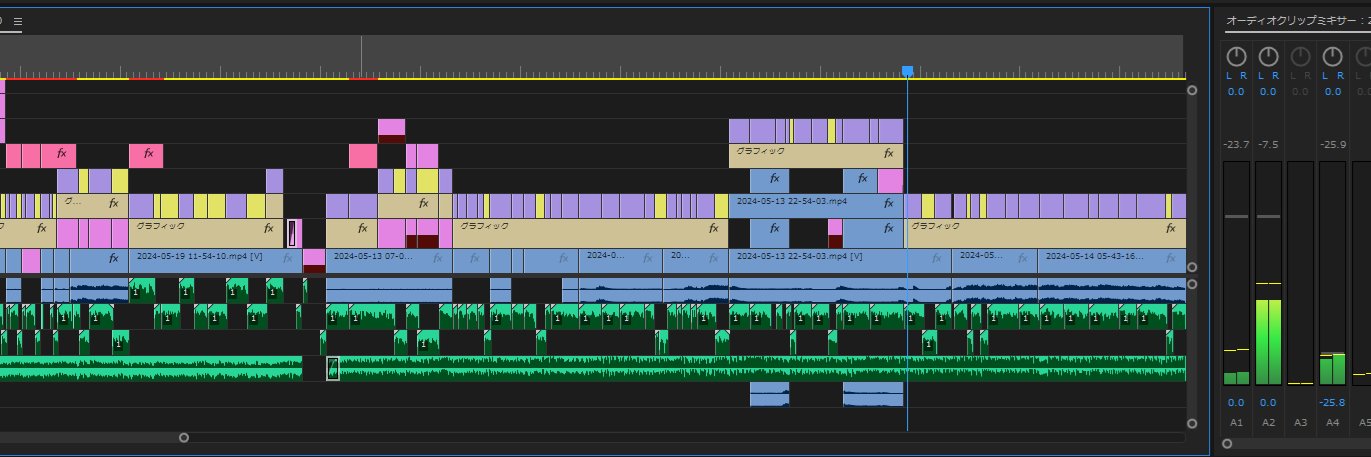Image resolution: width=1371 pixels, height=457 pixels.
Task: Select the グラフィック clip after the playhead
Action: click(x=1045, y=232)
